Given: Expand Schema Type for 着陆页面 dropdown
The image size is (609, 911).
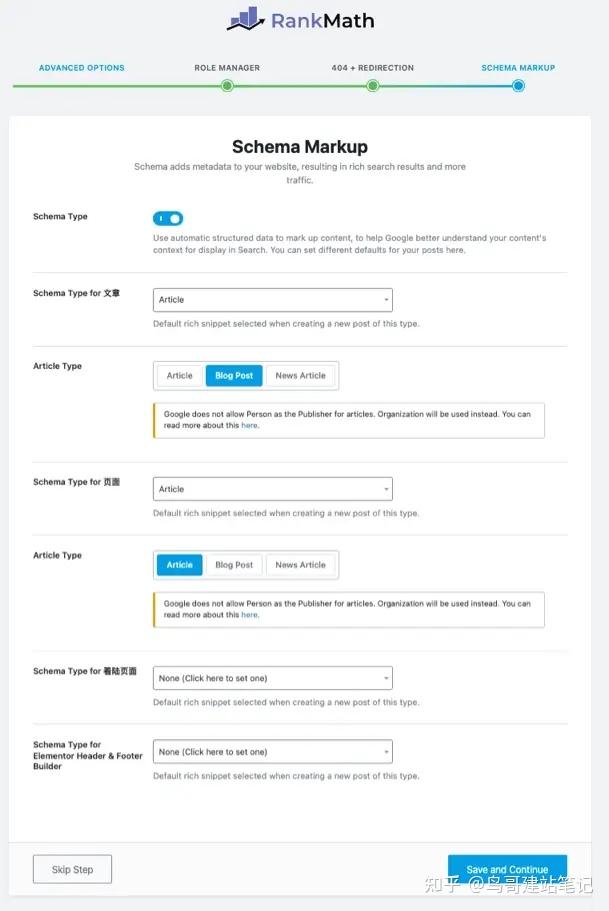Looking at the screenshot, I should [x=273, y=678].
